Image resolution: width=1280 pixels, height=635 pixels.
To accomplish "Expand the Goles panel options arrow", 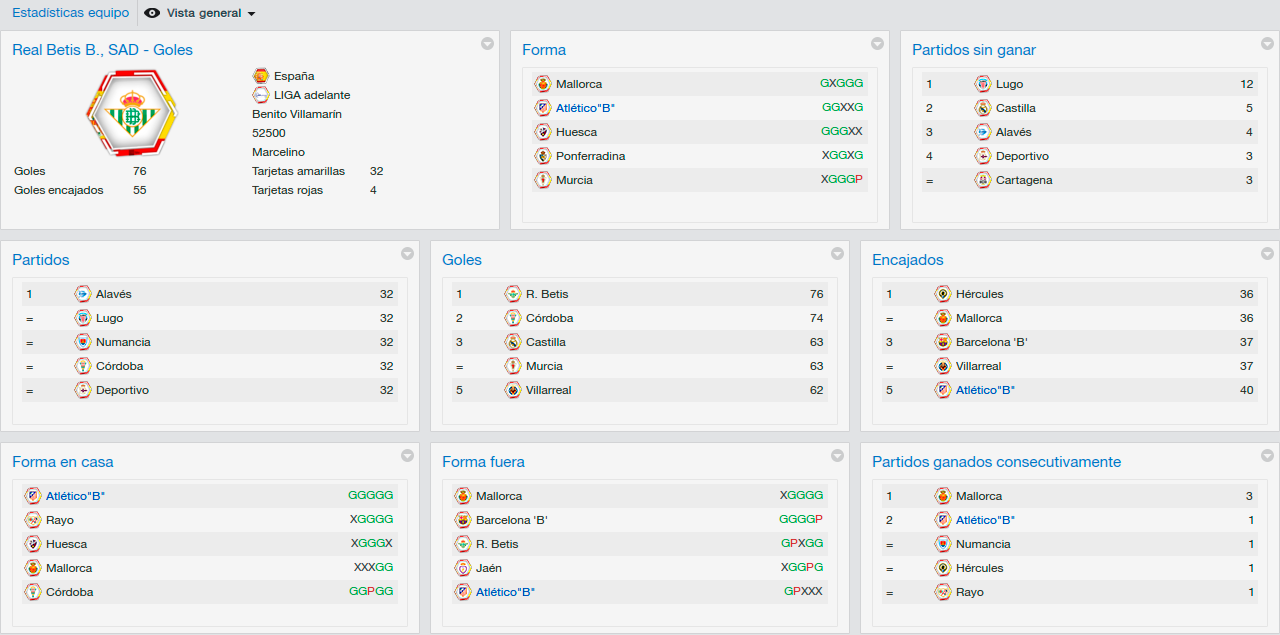I will point(837,253).
